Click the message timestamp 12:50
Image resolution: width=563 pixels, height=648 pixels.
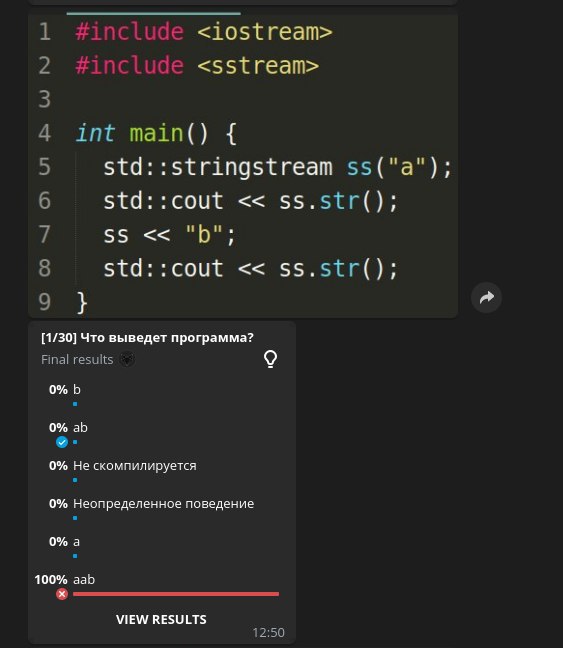point(269,633)
